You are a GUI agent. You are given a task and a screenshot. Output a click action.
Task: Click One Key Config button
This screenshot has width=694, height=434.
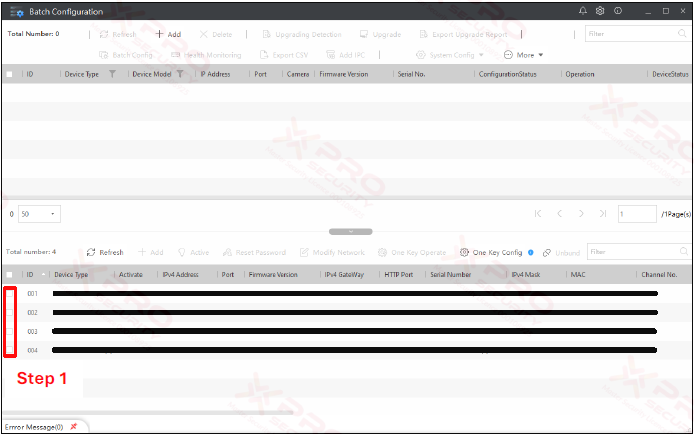pos(491,253)
